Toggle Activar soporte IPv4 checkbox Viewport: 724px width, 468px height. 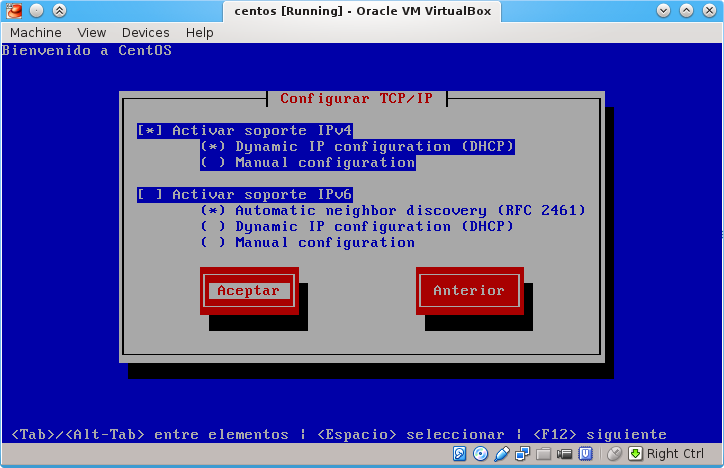(x=245, y=131)
